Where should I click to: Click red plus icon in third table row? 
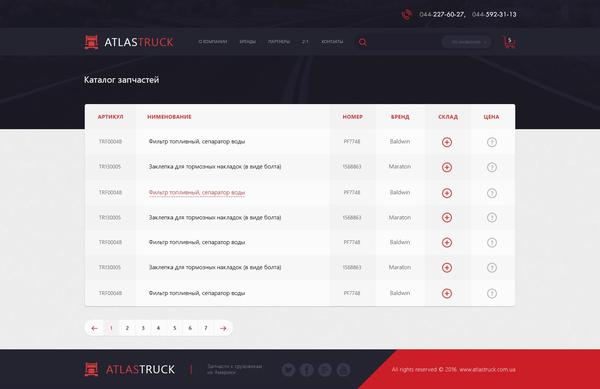coord(447,193)
